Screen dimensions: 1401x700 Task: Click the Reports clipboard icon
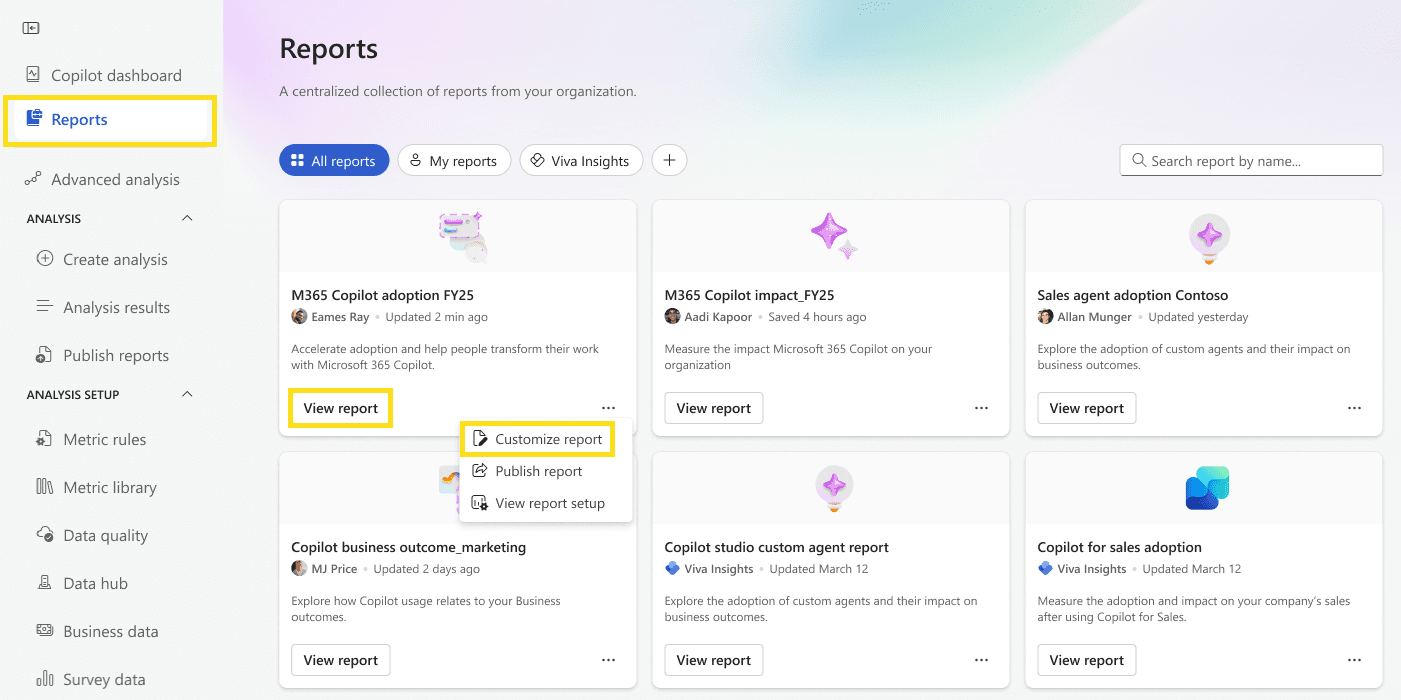(34, 119)
